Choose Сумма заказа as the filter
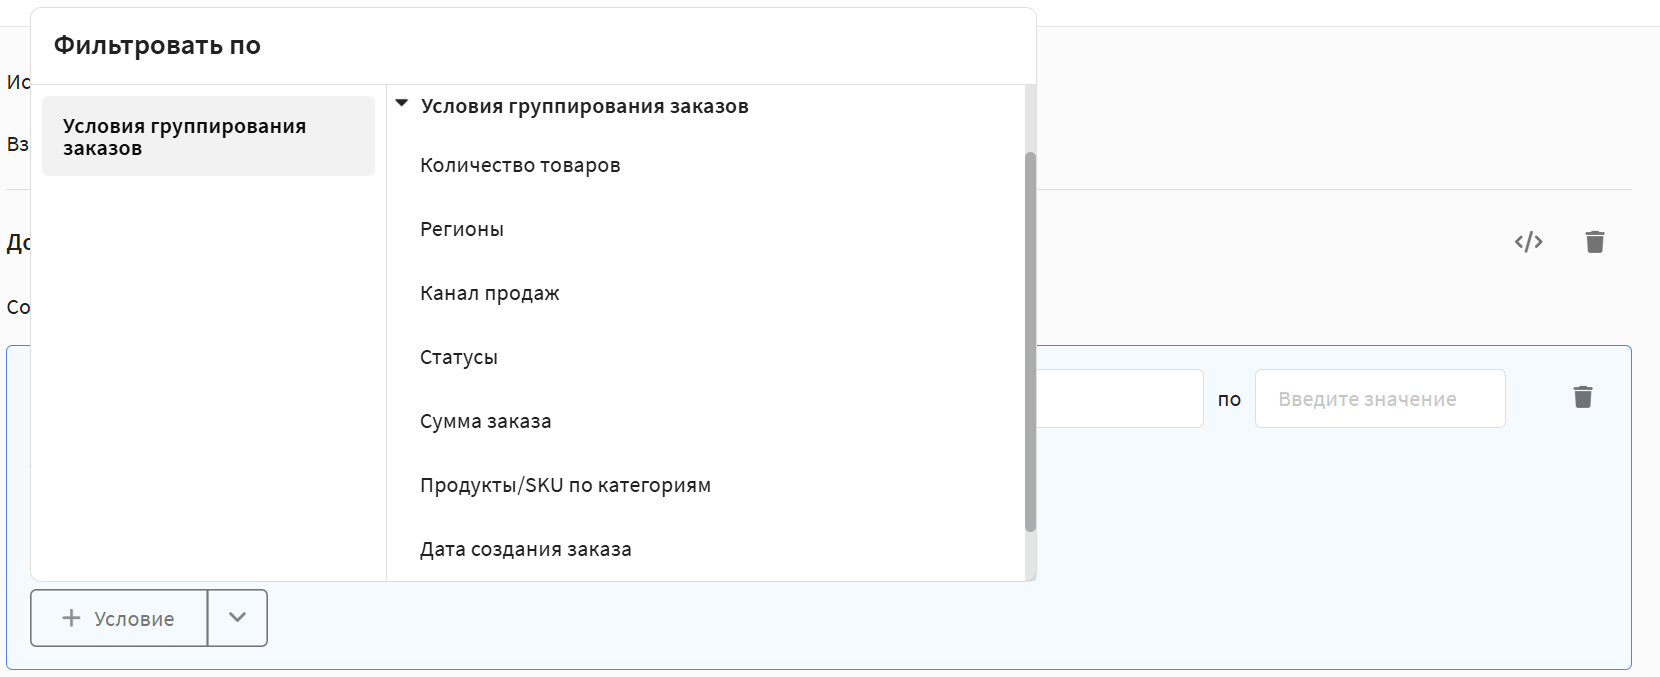This screenshot has width=1660, height=677. tap(485, 421)
